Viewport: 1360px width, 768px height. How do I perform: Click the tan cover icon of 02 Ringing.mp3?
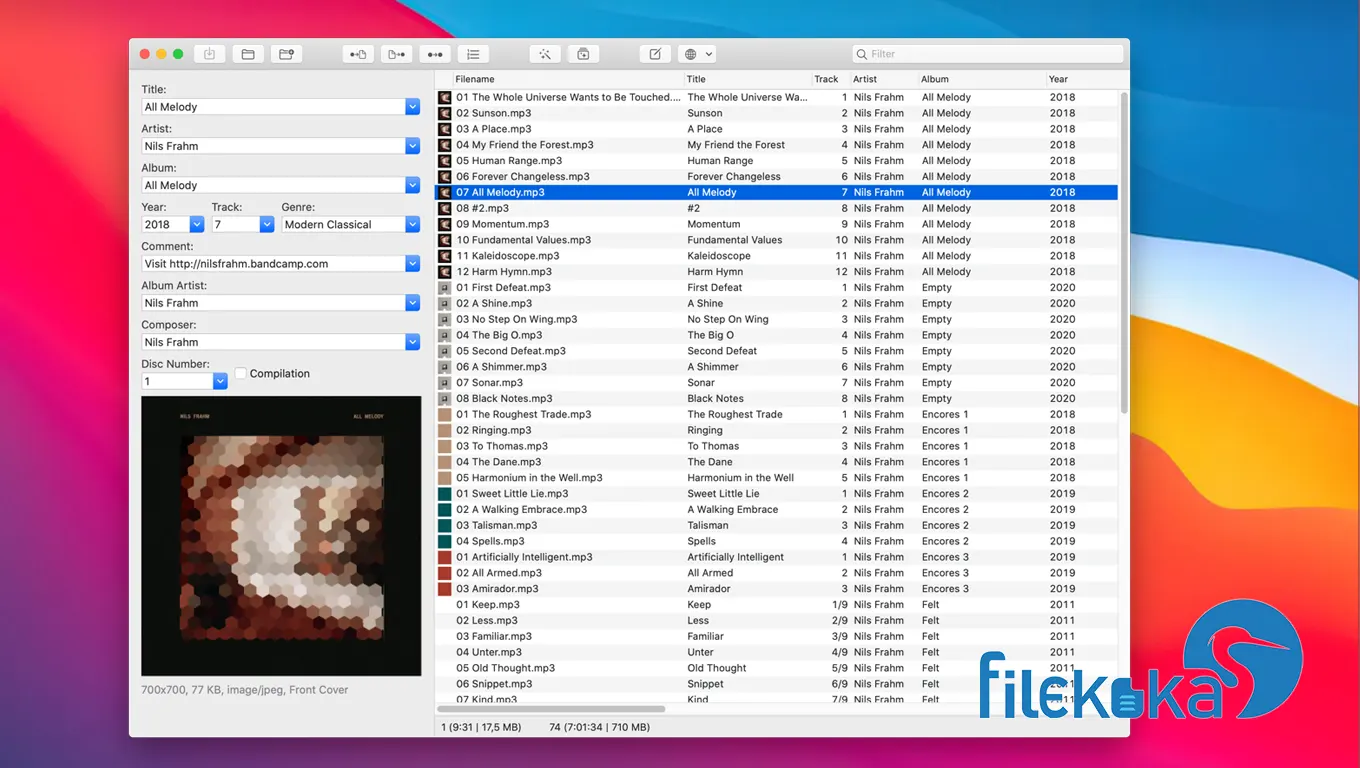(445, 430)
